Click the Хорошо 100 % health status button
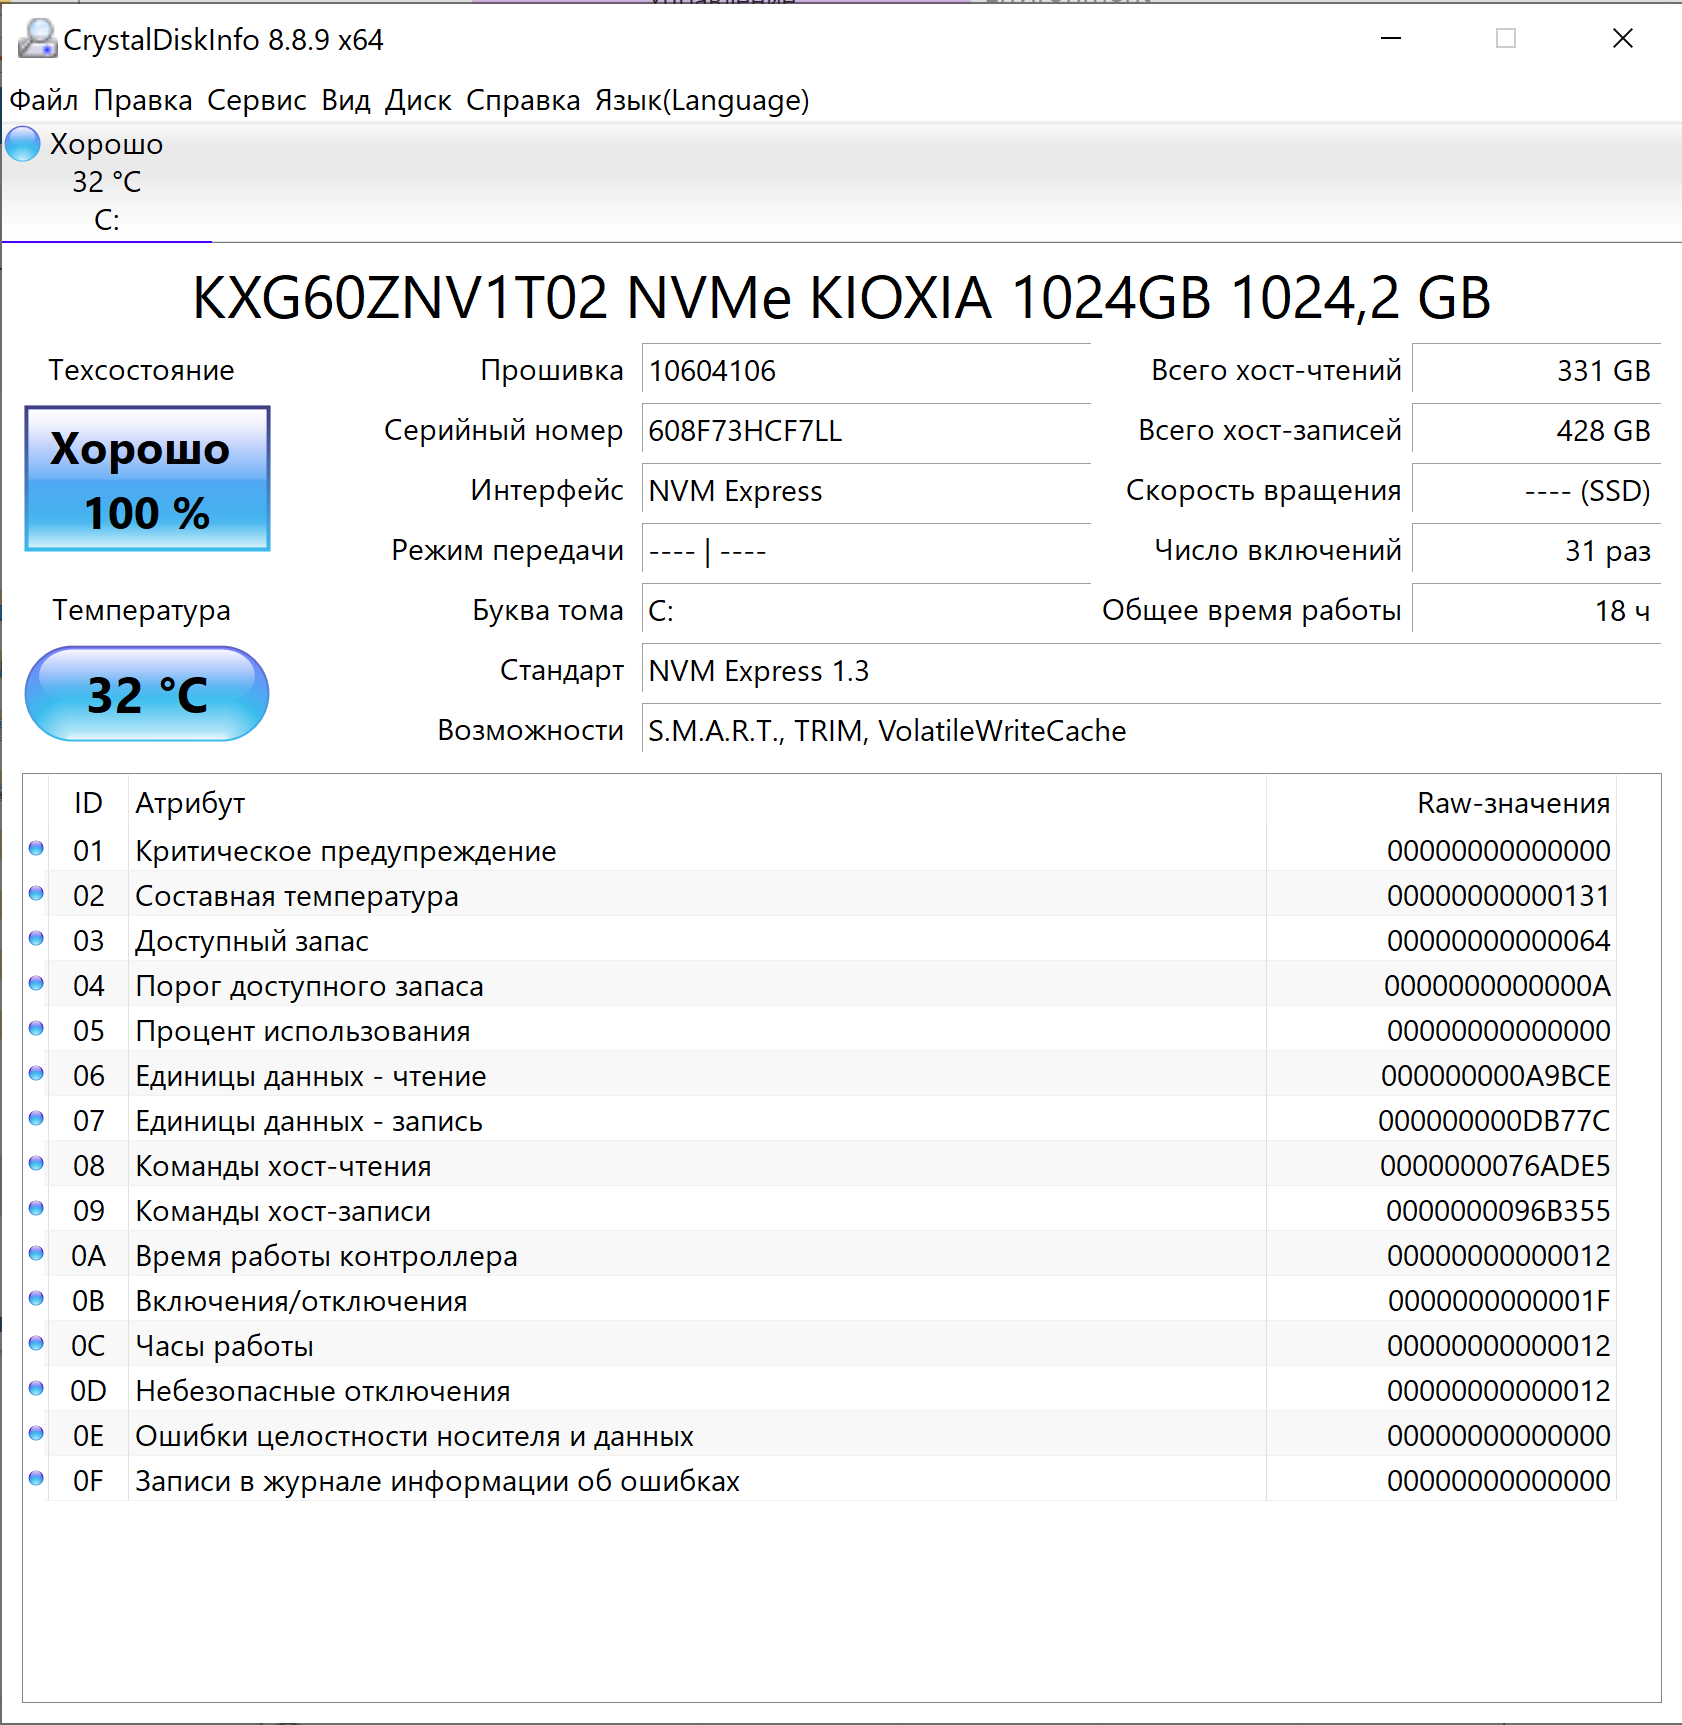1682x1725 pixels. [x=147, y=479]
